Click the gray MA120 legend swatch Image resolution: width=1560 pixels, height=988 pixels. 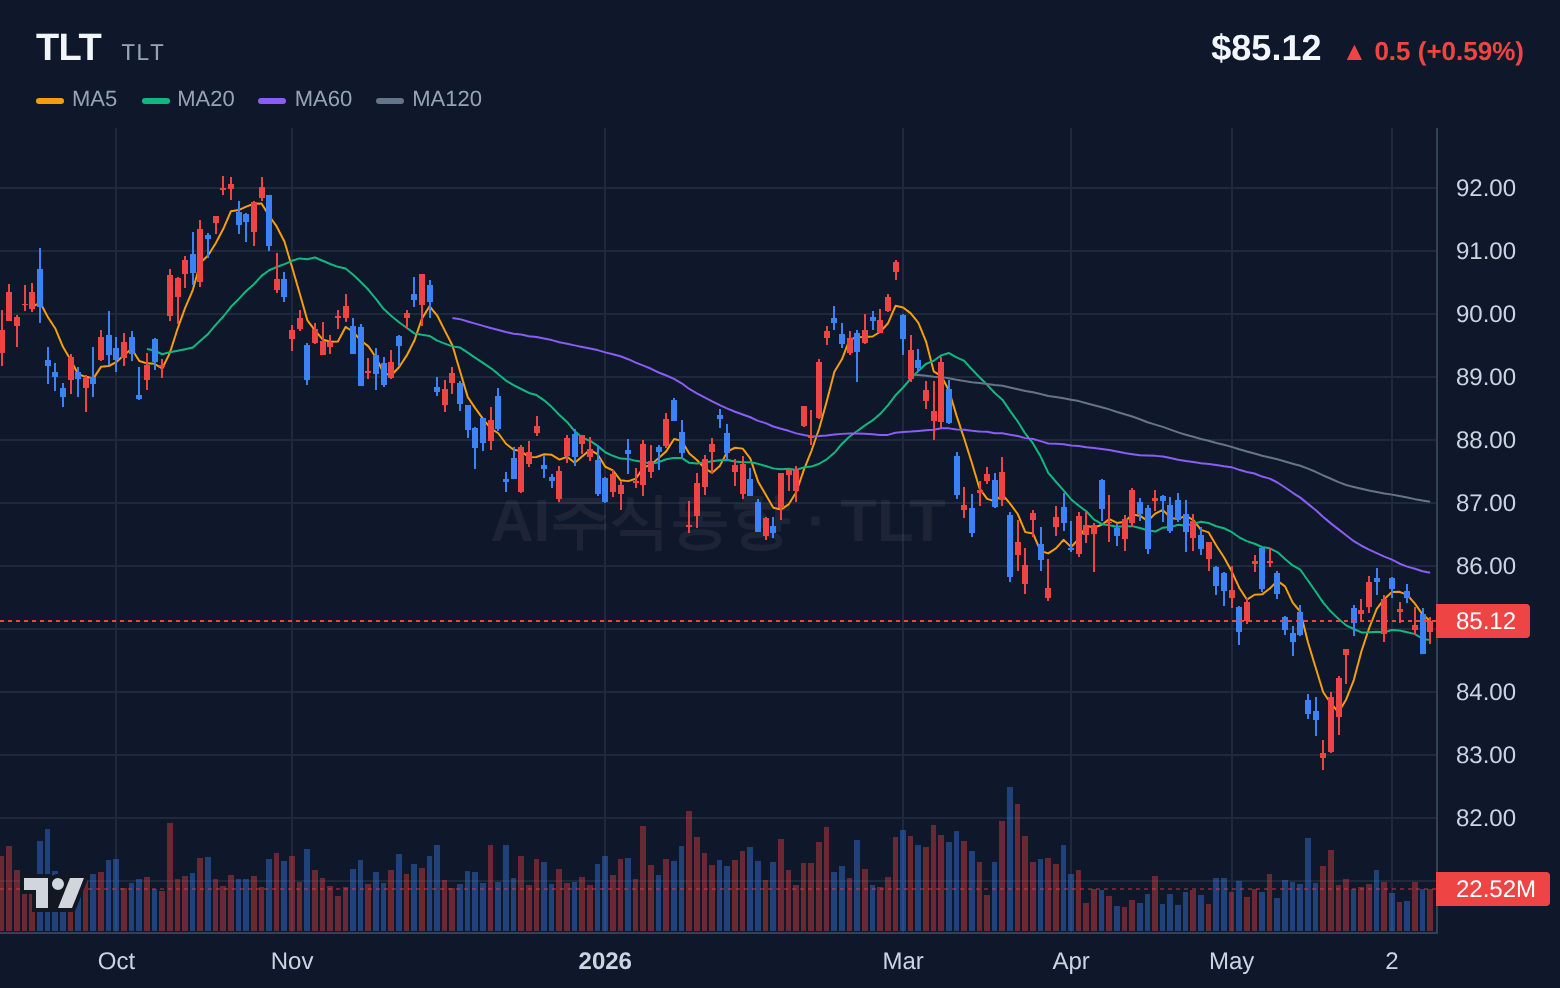tap(390, 100)
